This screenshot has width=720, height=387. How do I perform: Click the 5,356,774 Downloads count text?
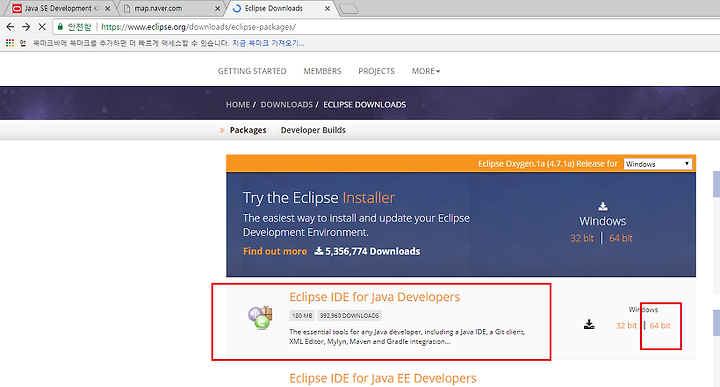pos(367,251)
